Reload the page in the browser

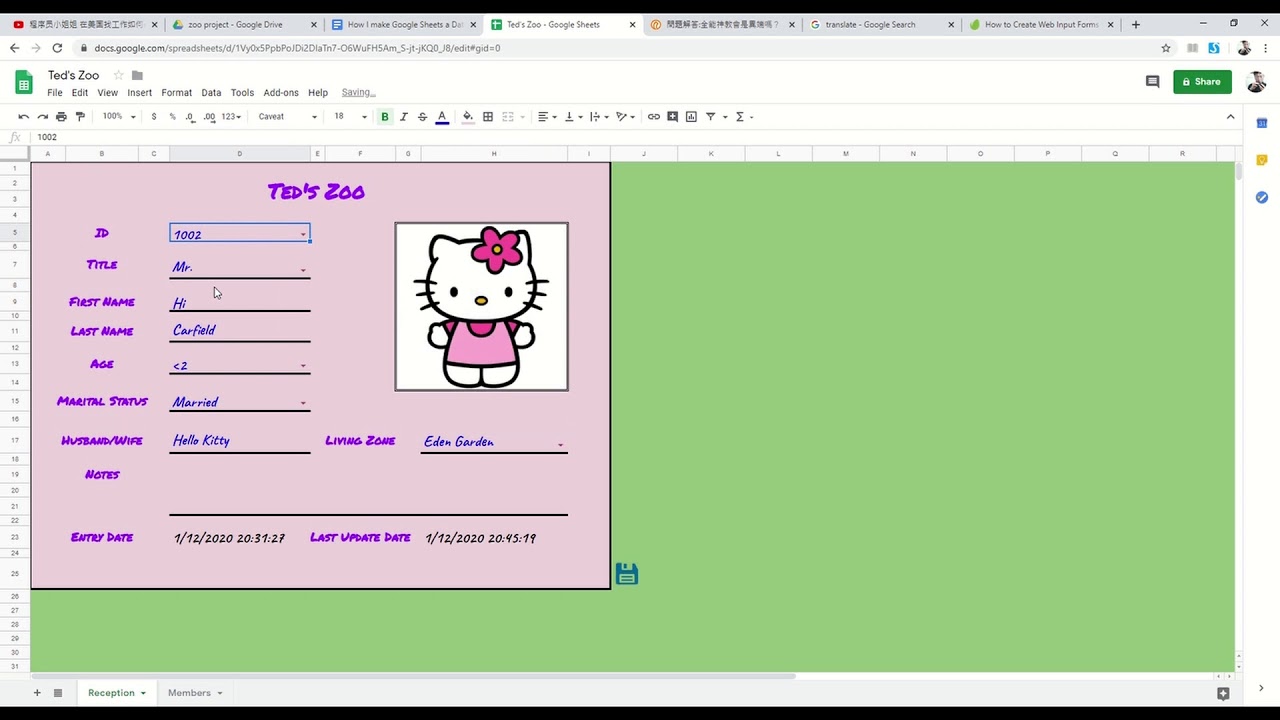coord(57,48)
